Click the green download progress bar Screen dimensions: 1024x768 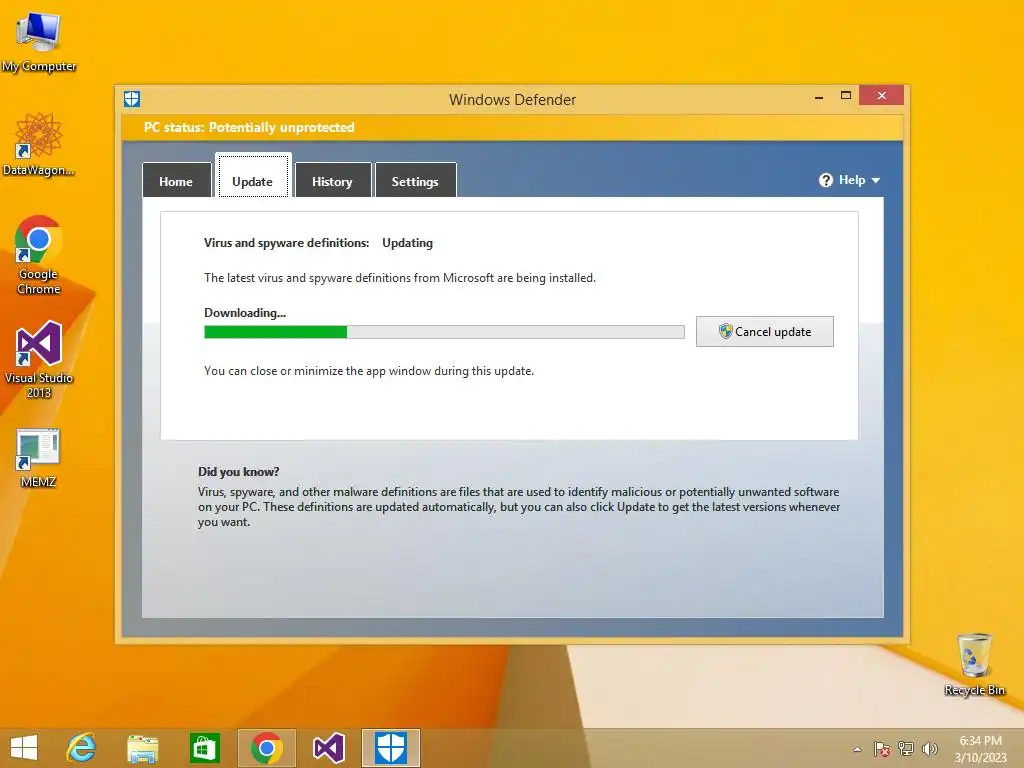point(444,332)
